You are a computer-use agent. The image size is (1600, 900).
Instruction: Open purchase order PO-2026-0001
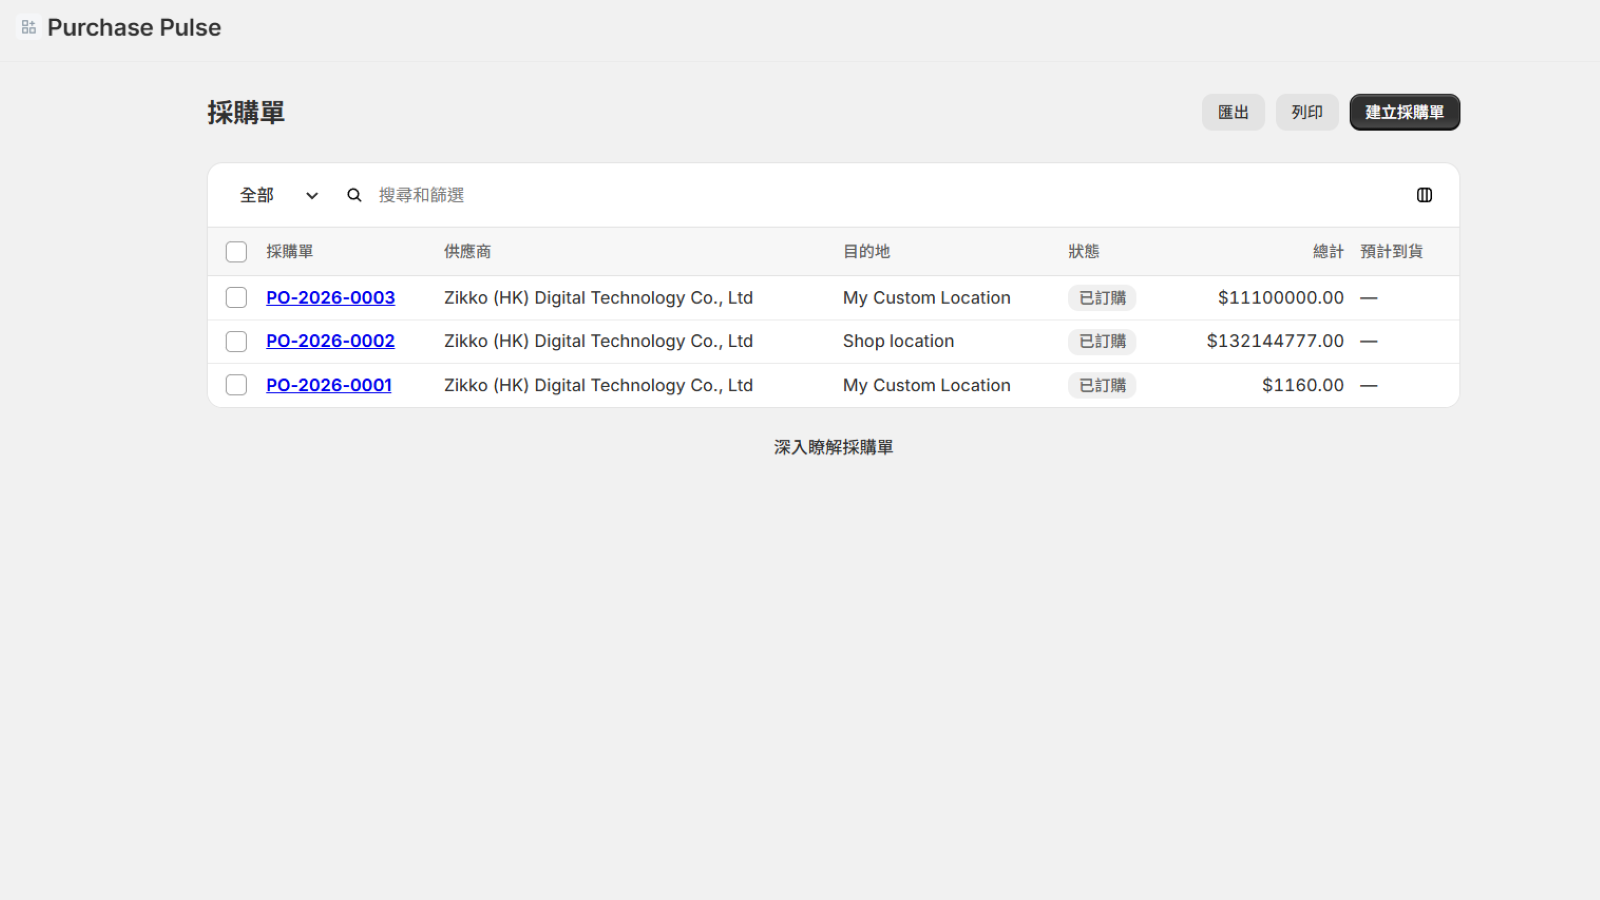(329, 385)
